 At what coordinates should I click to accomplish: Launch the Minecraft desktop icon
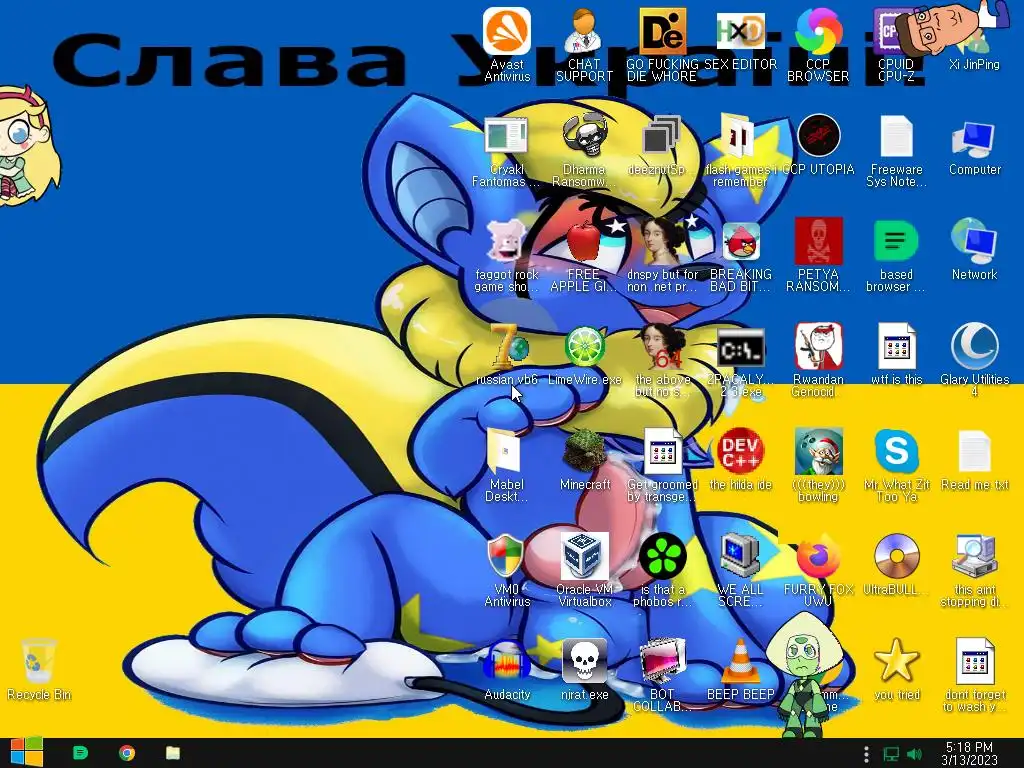584,460
